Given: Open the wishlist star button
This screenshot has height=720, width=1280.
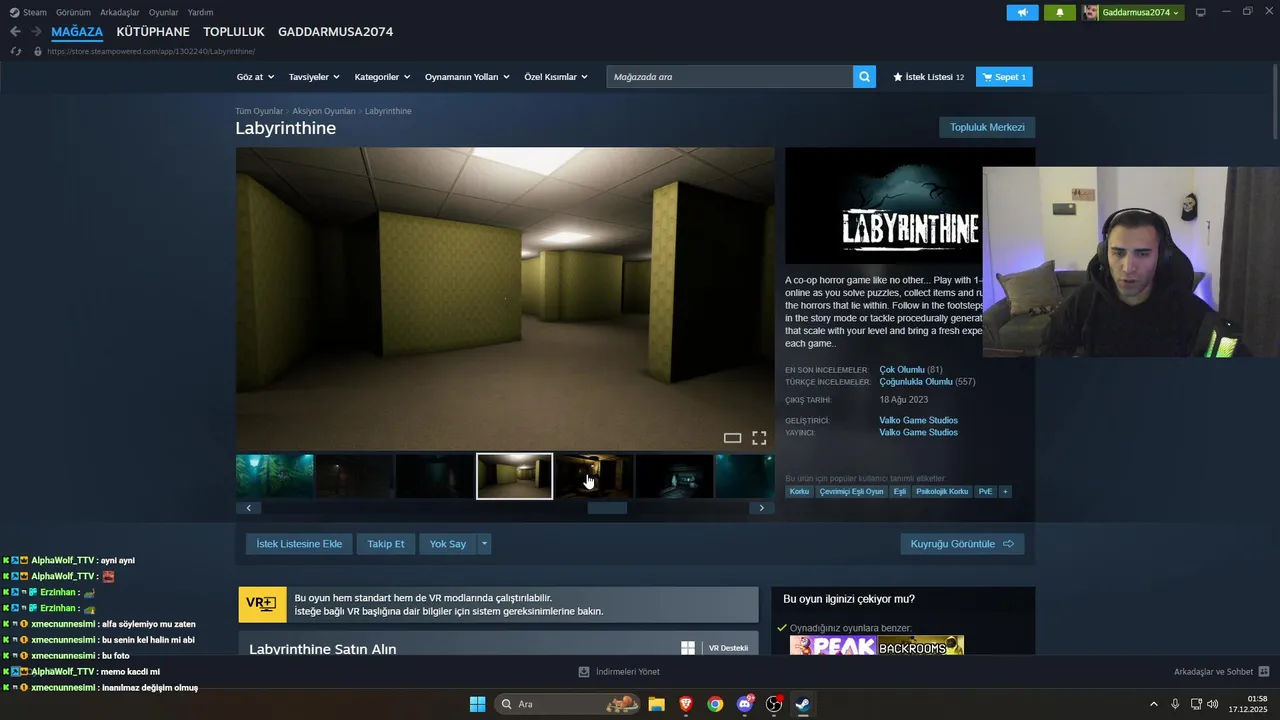Looking at the screenshot, I should click(928, 77).
